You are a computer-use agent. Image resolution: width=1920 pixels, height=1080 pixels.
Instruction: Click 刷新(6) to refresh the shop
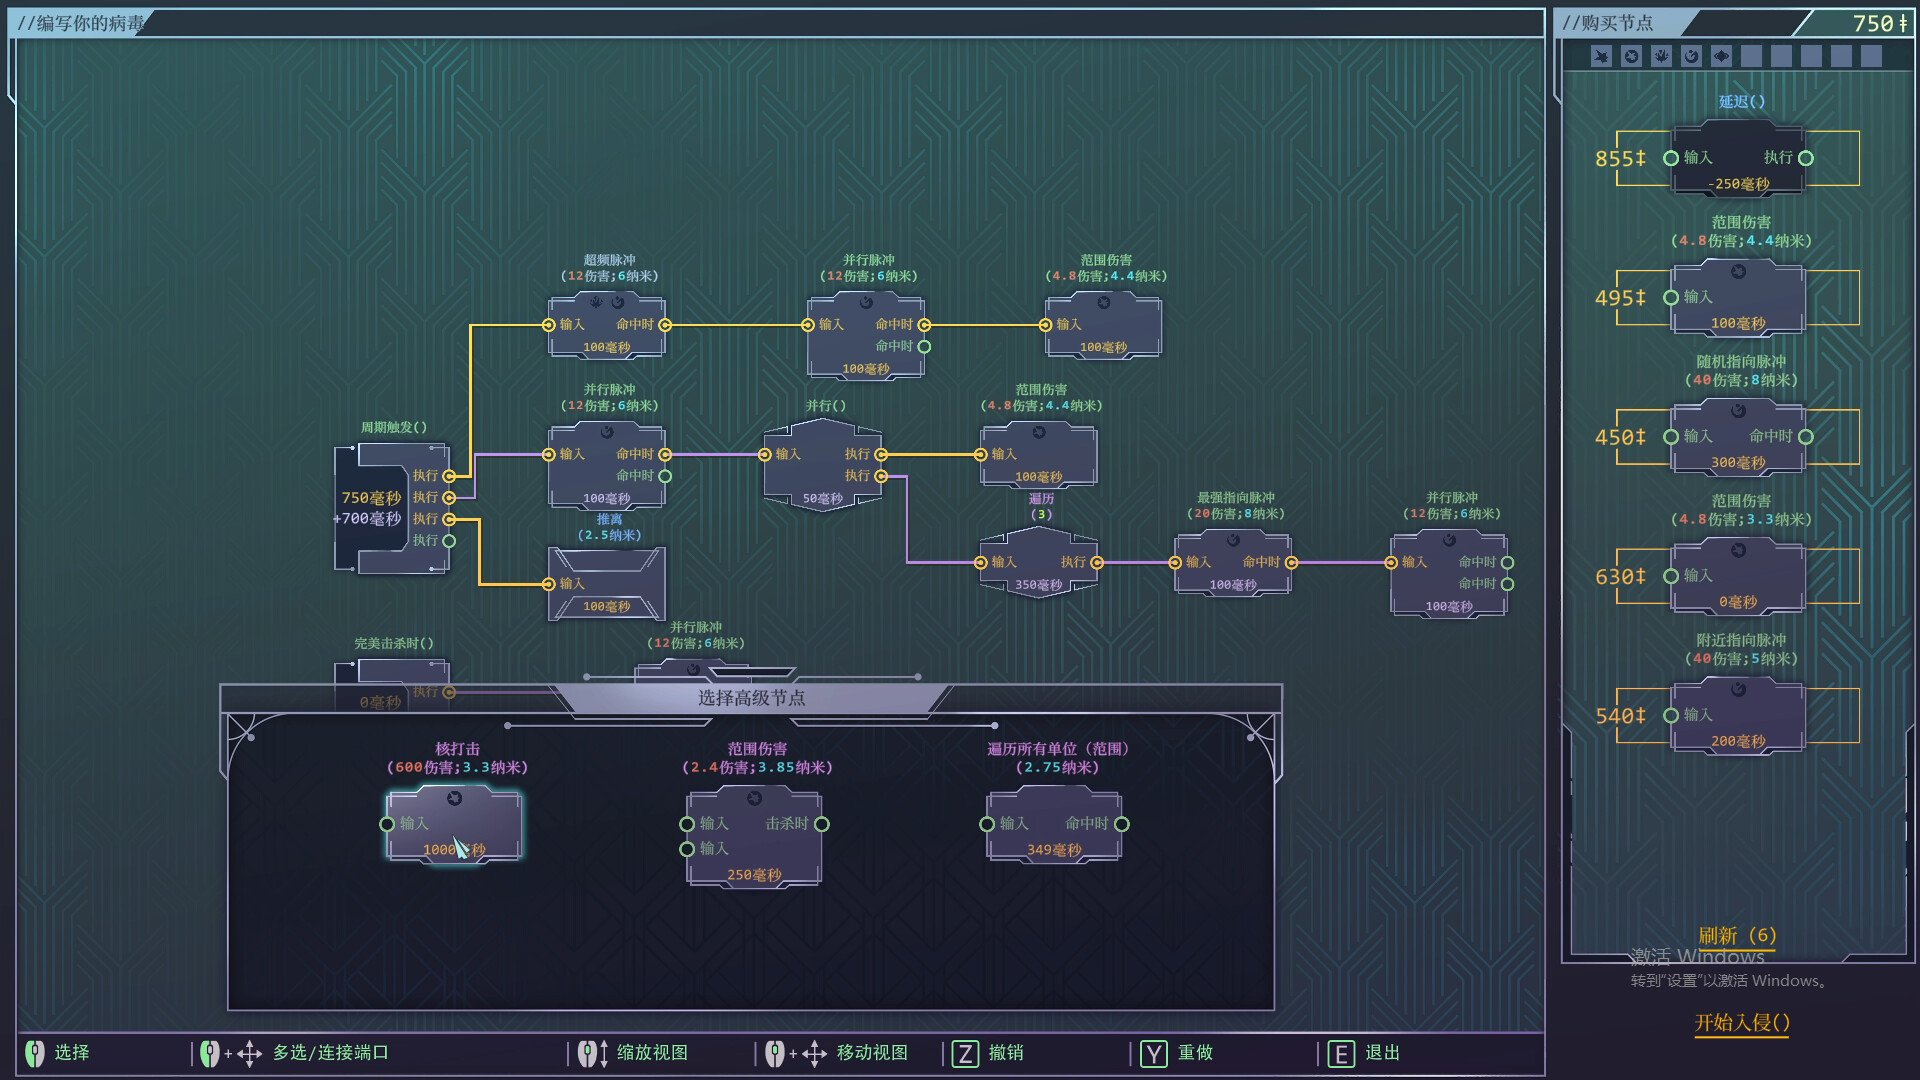[x=1739, y=936]
